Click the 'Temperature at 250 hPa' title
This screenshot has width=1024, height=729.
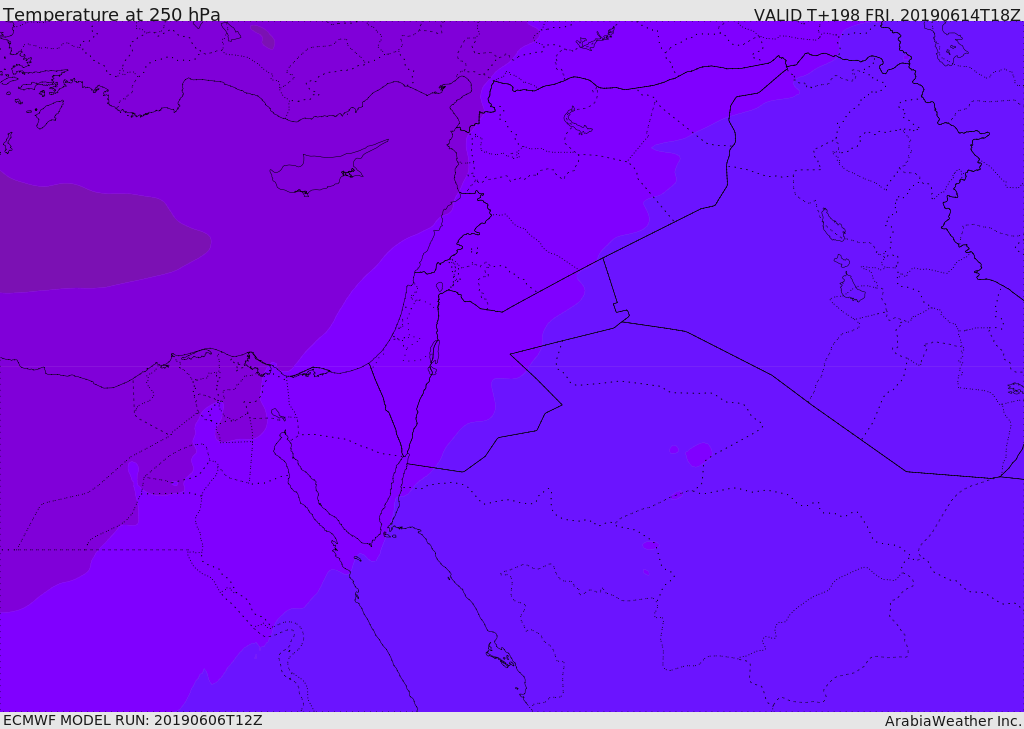point(112,14)
